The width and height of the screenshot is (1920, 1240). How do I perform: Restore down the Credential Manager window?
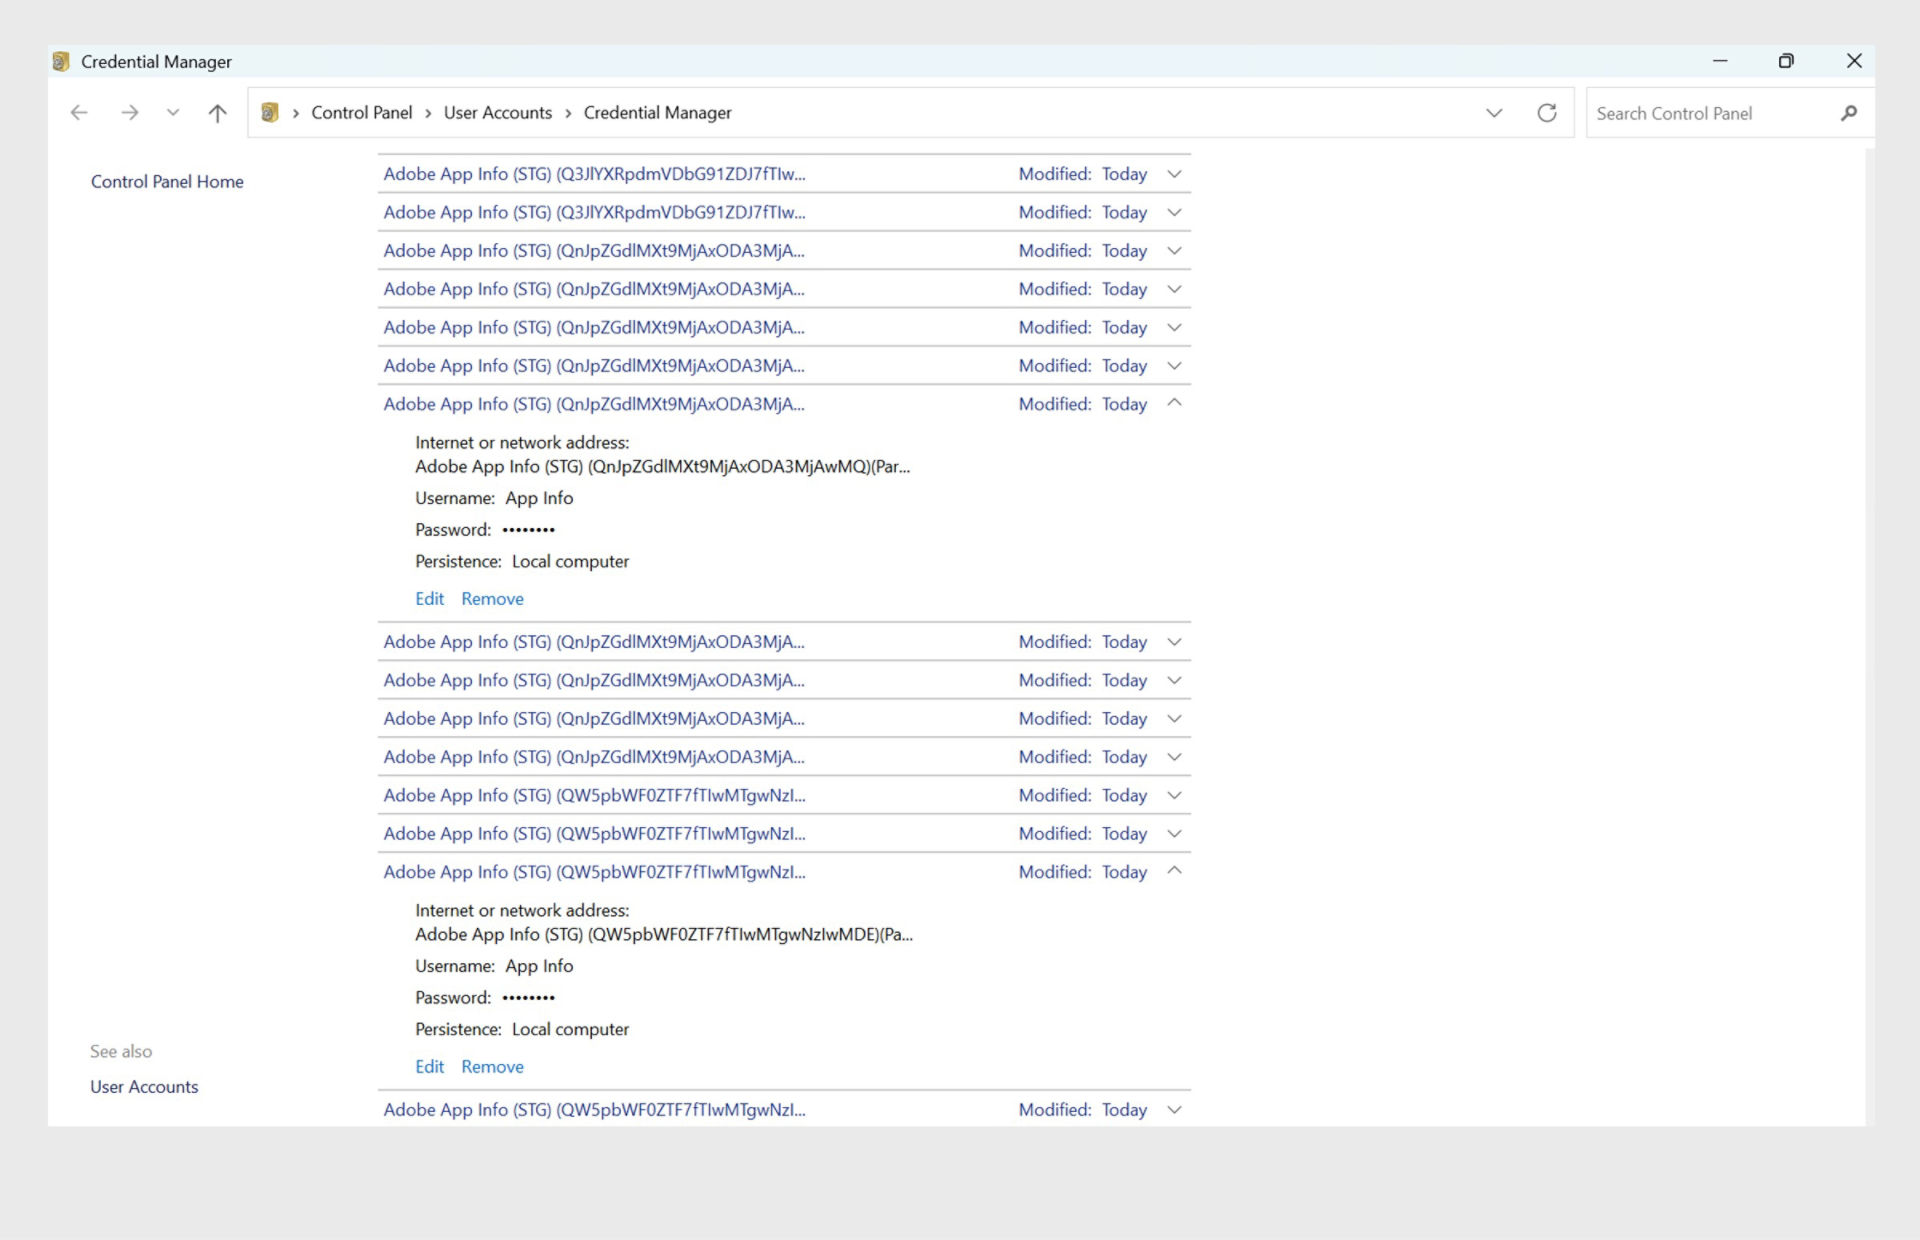pyautogui.click(x=1786, y=61)
